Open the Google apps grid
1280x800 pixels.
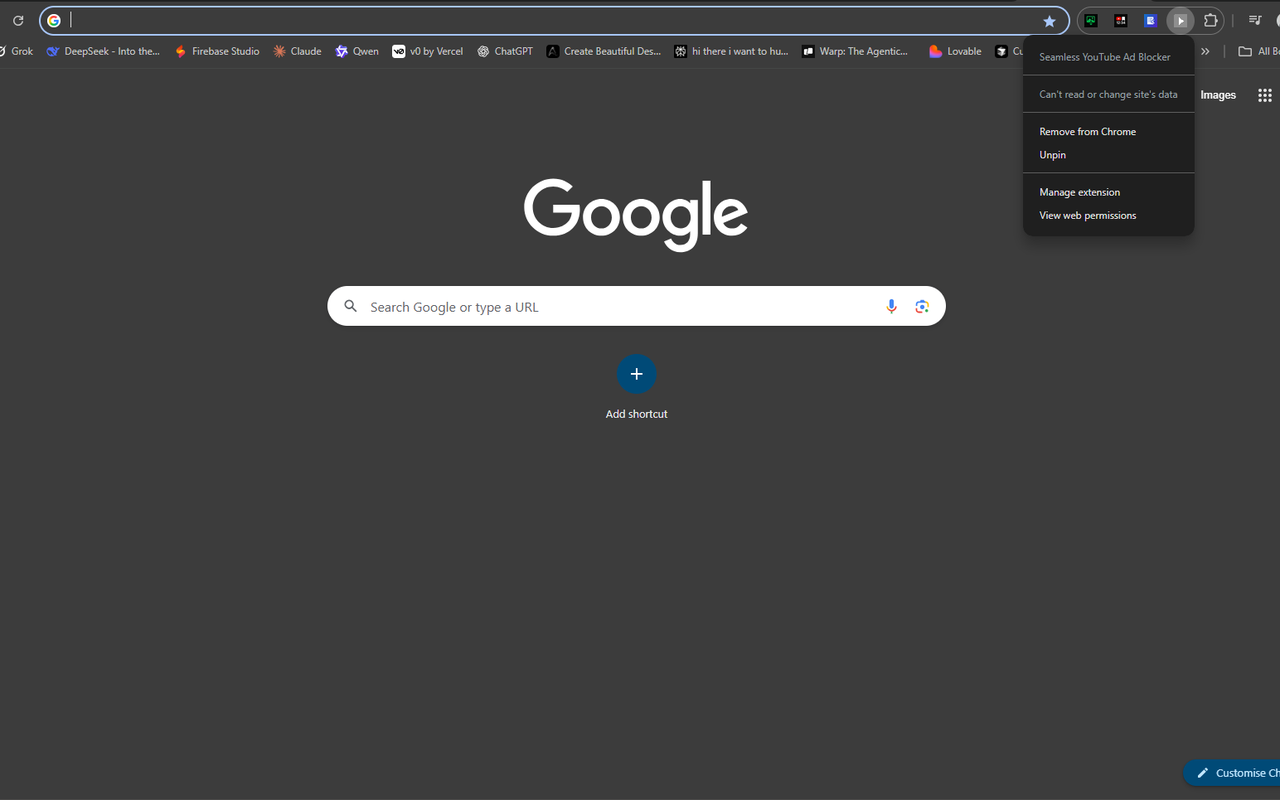[x=1265, y=95]
